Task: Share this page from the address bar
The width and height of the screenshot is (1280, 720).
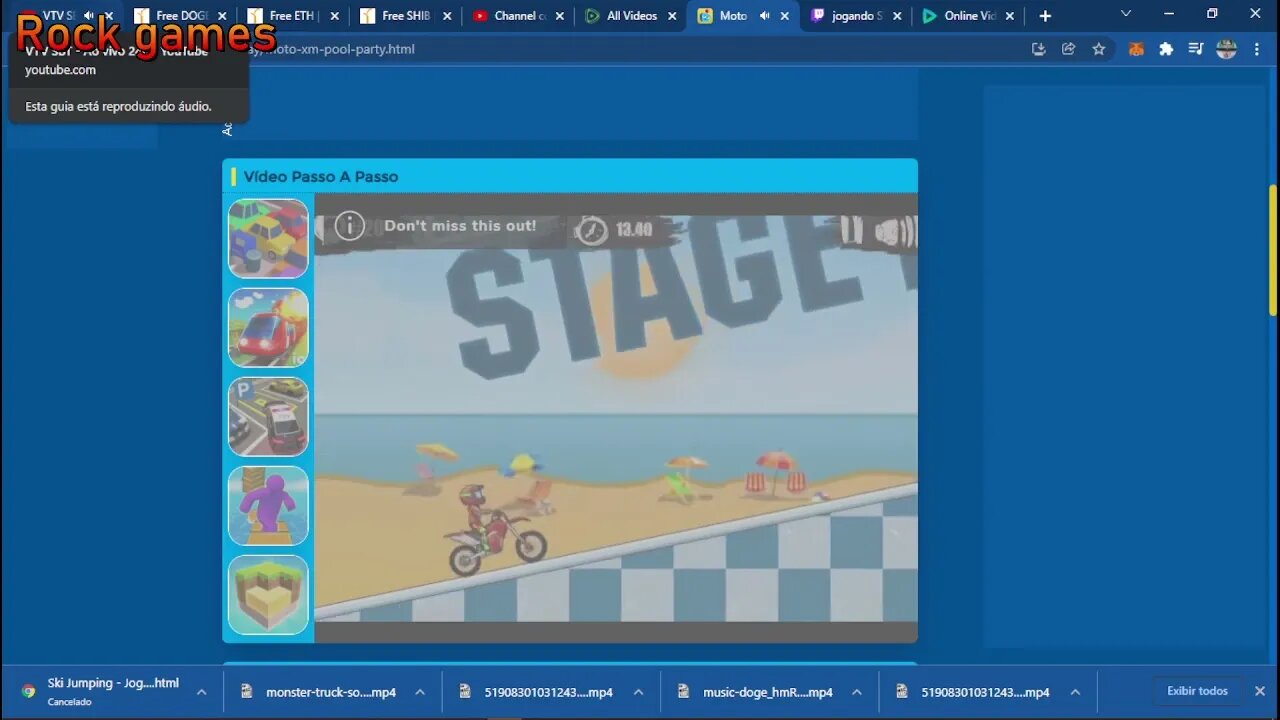Action: (x=1068, y=49)
